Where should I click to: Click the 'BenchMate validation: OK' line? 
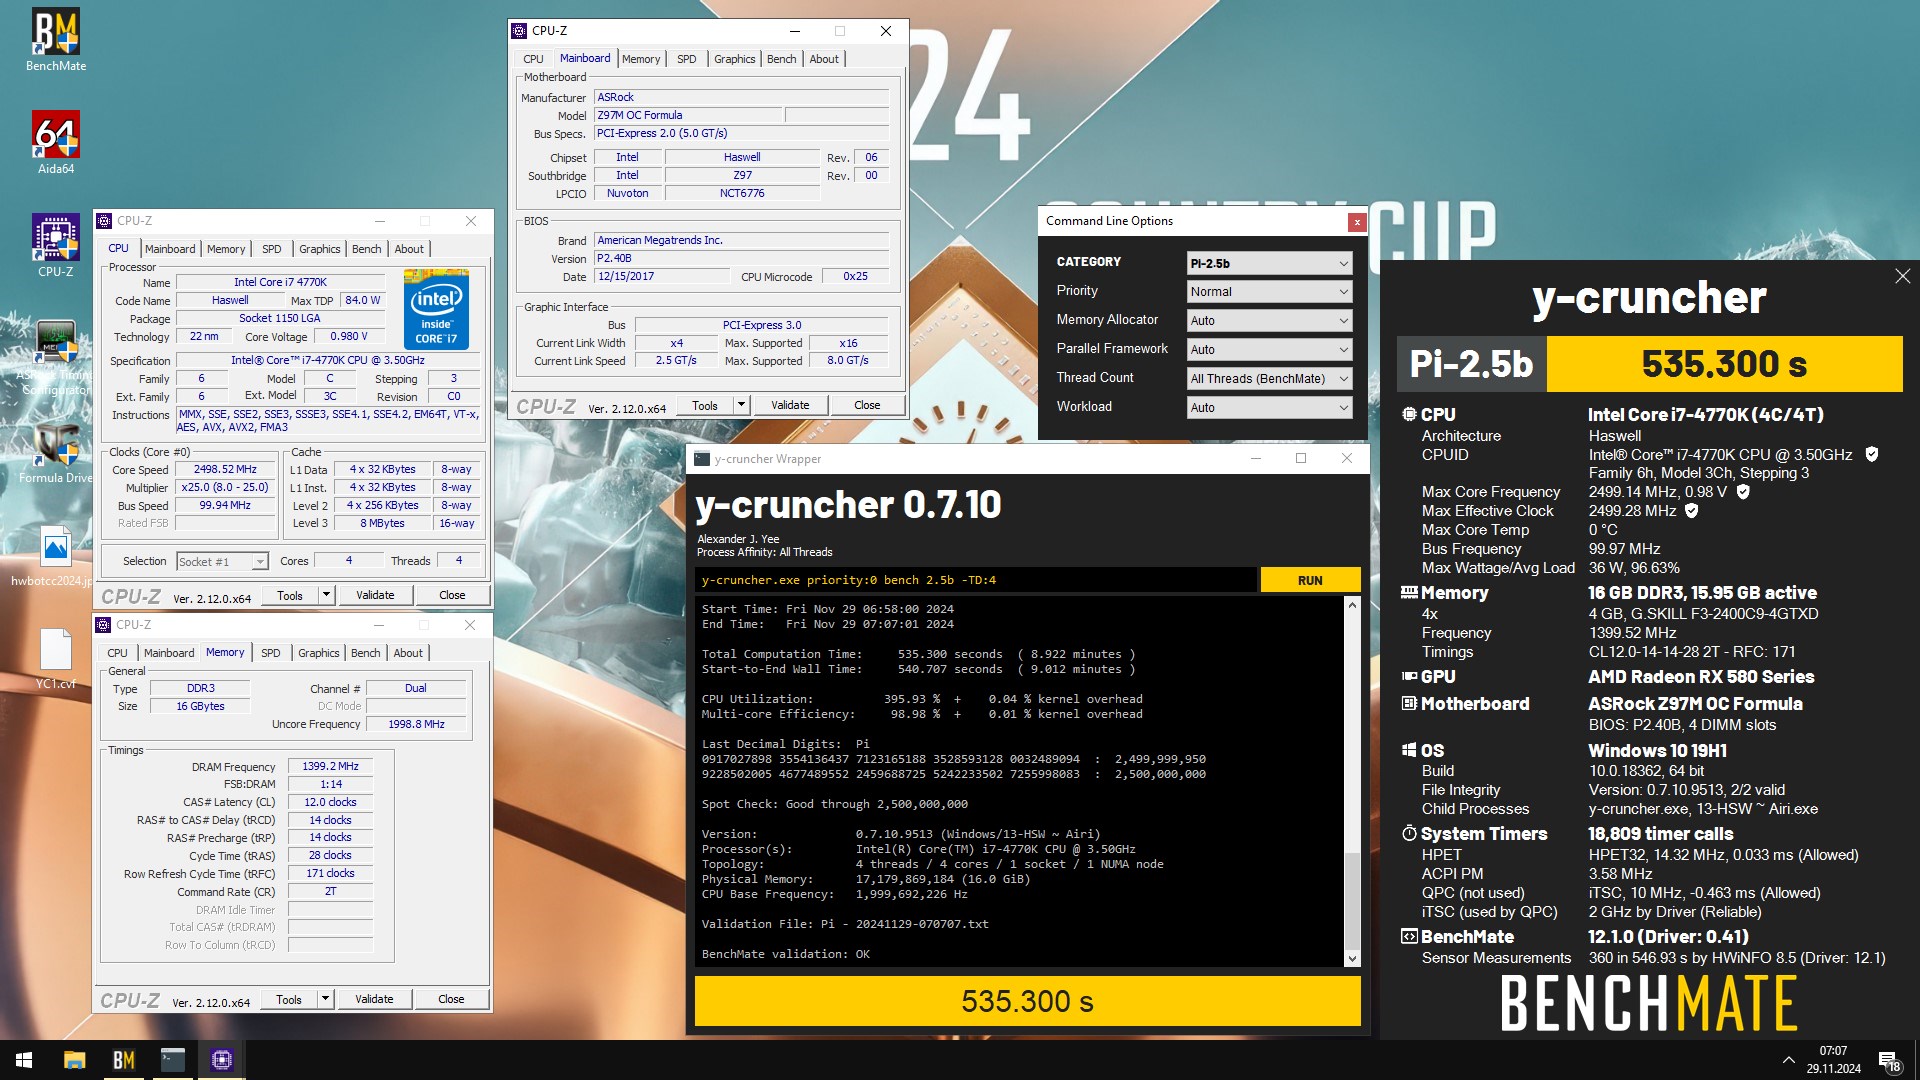[786, 954]
